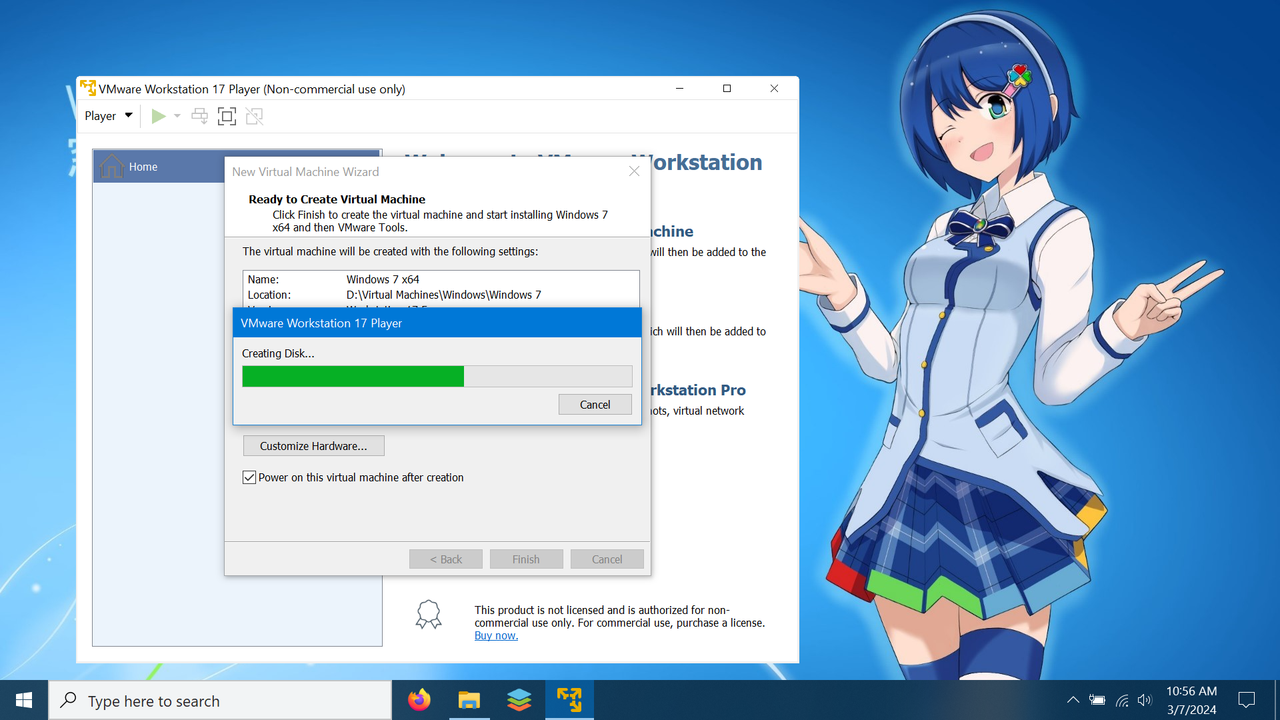Click the battery status tray icon
1280x720 pixels.
[1098, 700]
